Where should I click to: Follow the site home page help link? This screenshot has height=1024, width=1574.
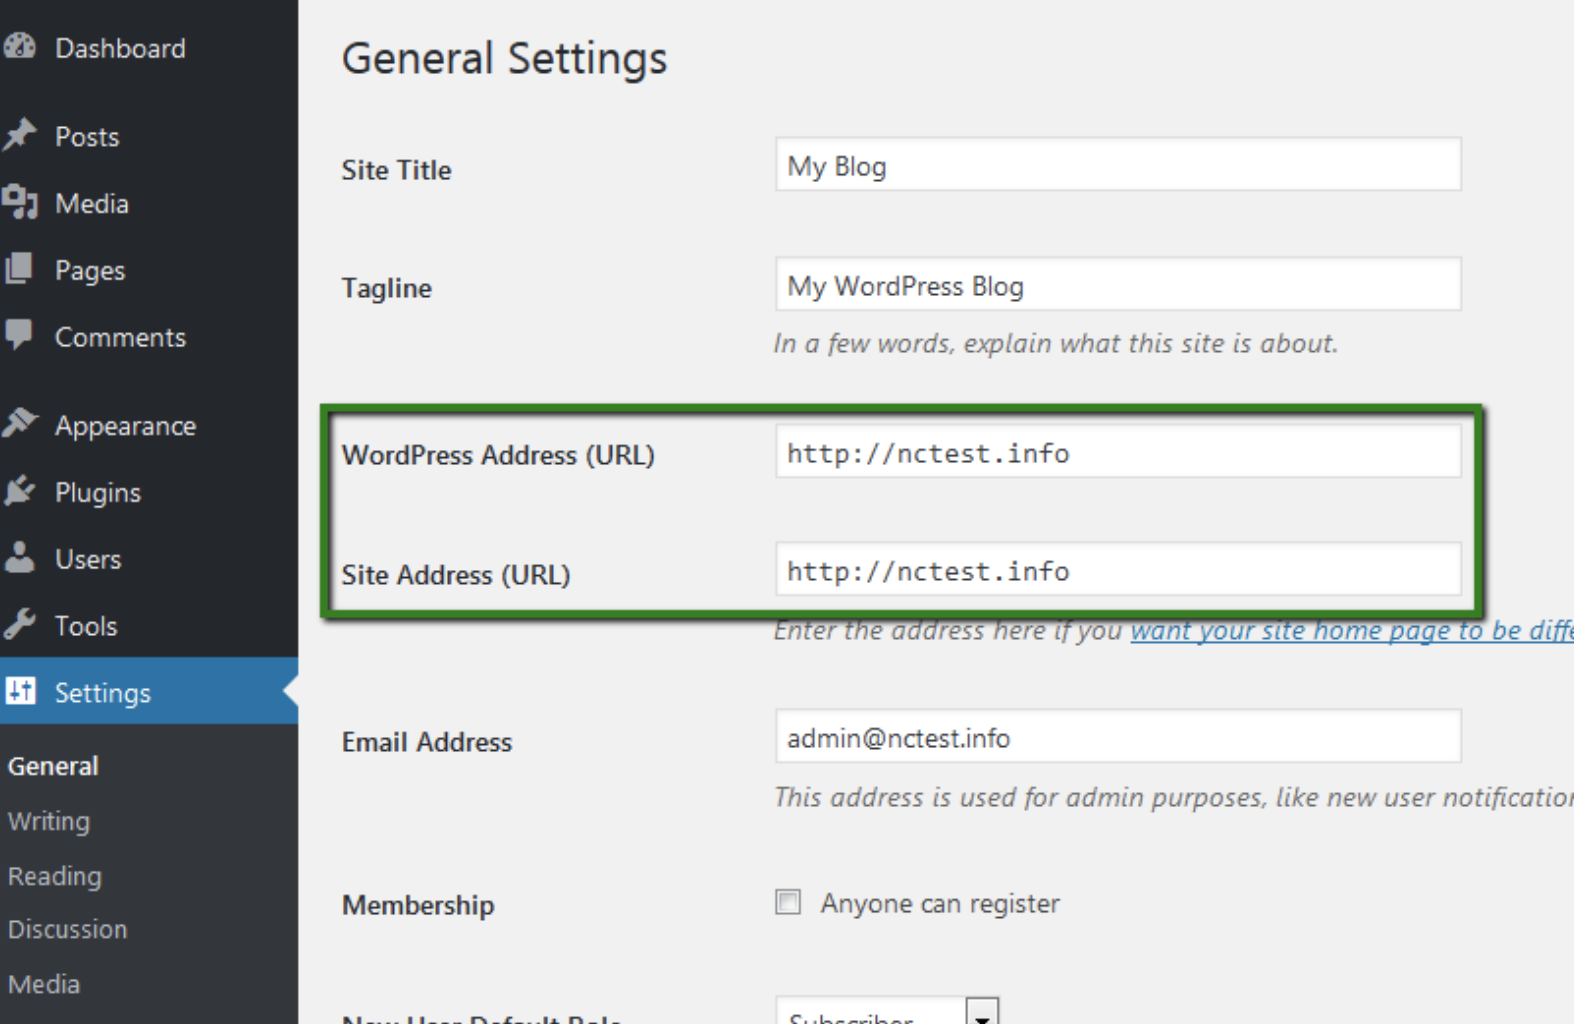[x=1350, y=631]
